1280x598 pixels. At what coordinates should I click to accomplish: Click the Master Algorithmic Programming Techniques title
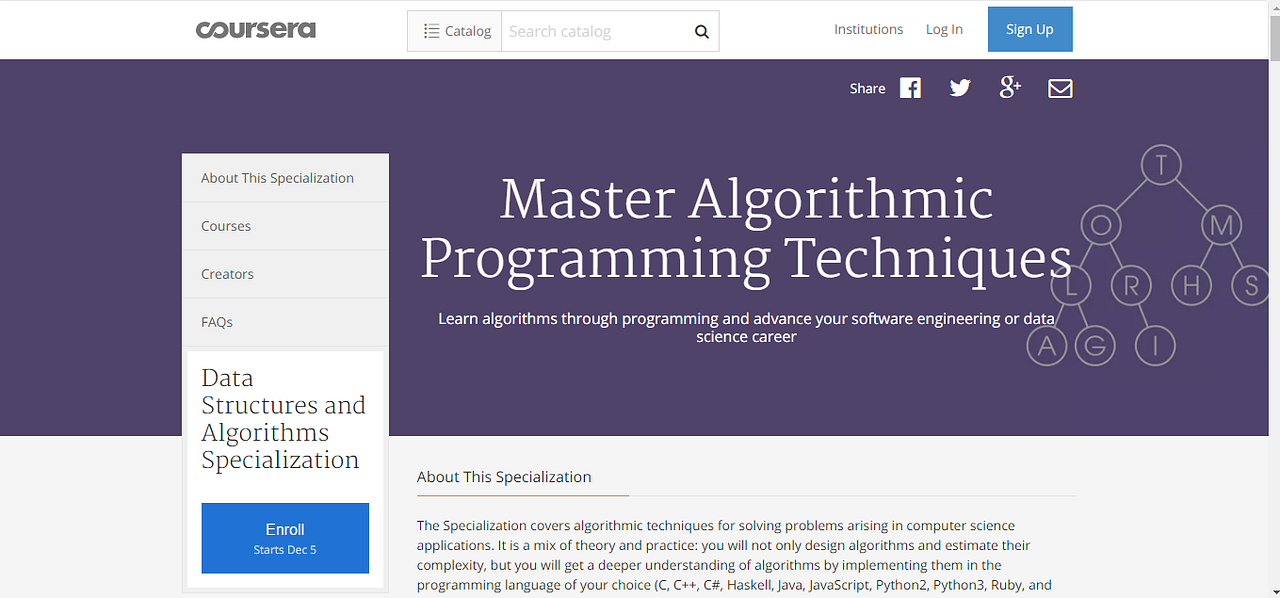pyautogui.click(x=746, y=229)
